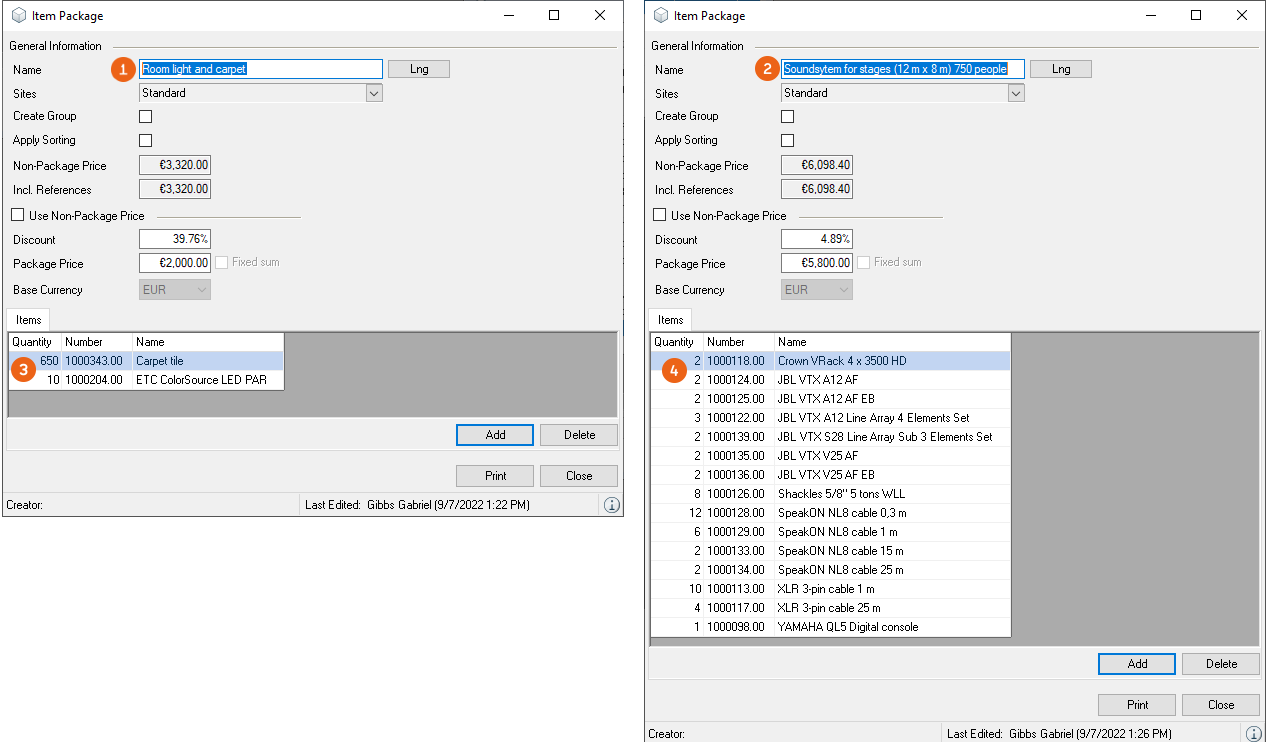This screenshot has height=742, width=1266.
Task: Switch to Items tab in Soundsystem package
Action: (671, 320)
